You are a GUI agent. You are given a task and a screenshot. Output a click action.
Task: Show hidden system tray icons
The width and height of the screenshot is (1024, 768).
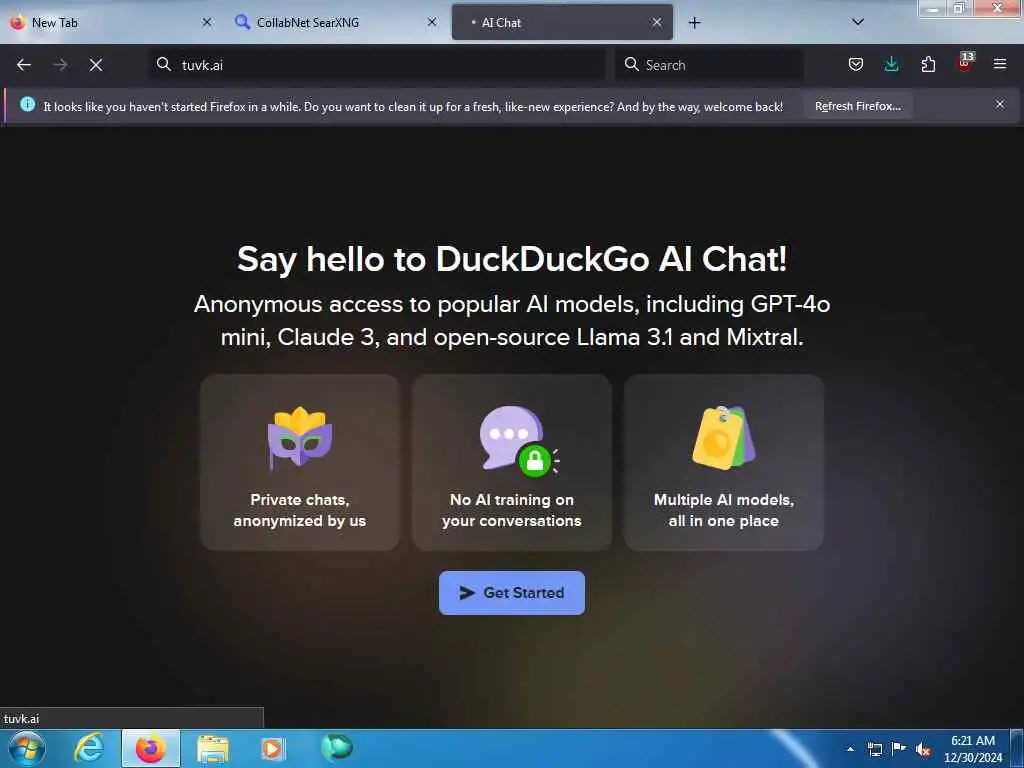(850, 749)
